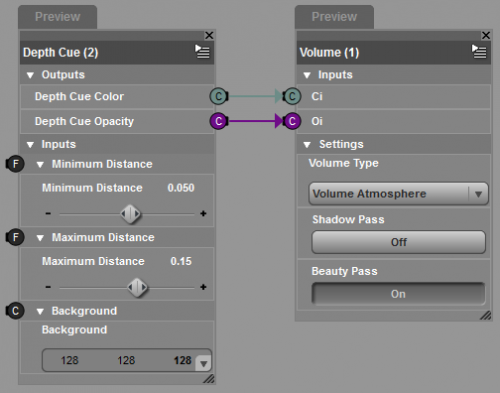Click the Minimum Distance float input connector
The width and height of the screenshot is (500, 393).
click(x=15, y=164)
